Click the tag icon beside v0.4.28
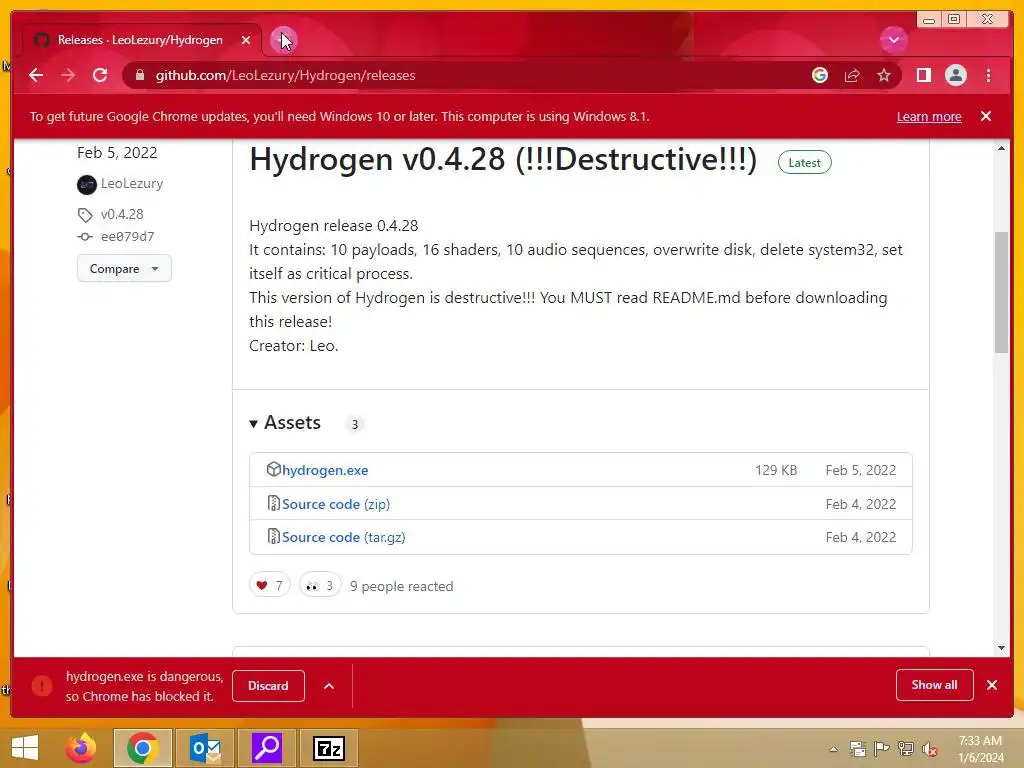The width and height of the screenshot is (1024, 768). tap(85, 215)
